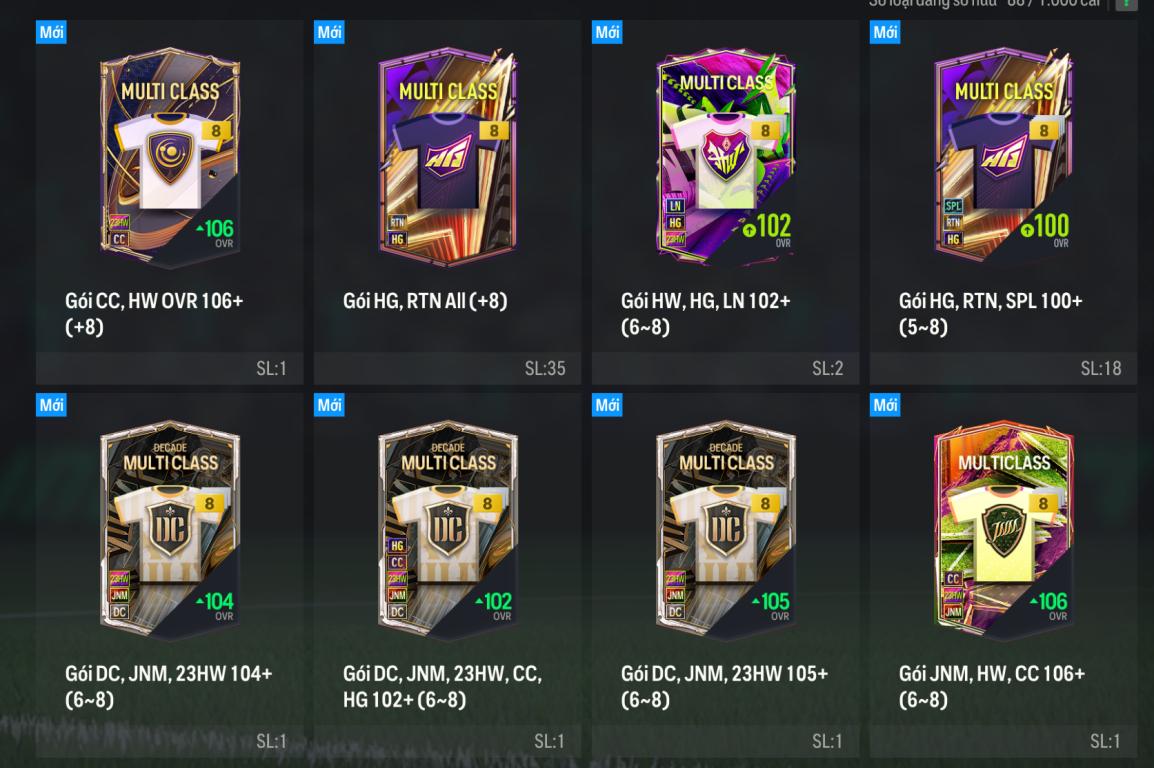Click the Gói JNM, HW, CC 106+ (6~8) title
Viewport: 1154px width, 768px height.
click(x=991, y=686)
